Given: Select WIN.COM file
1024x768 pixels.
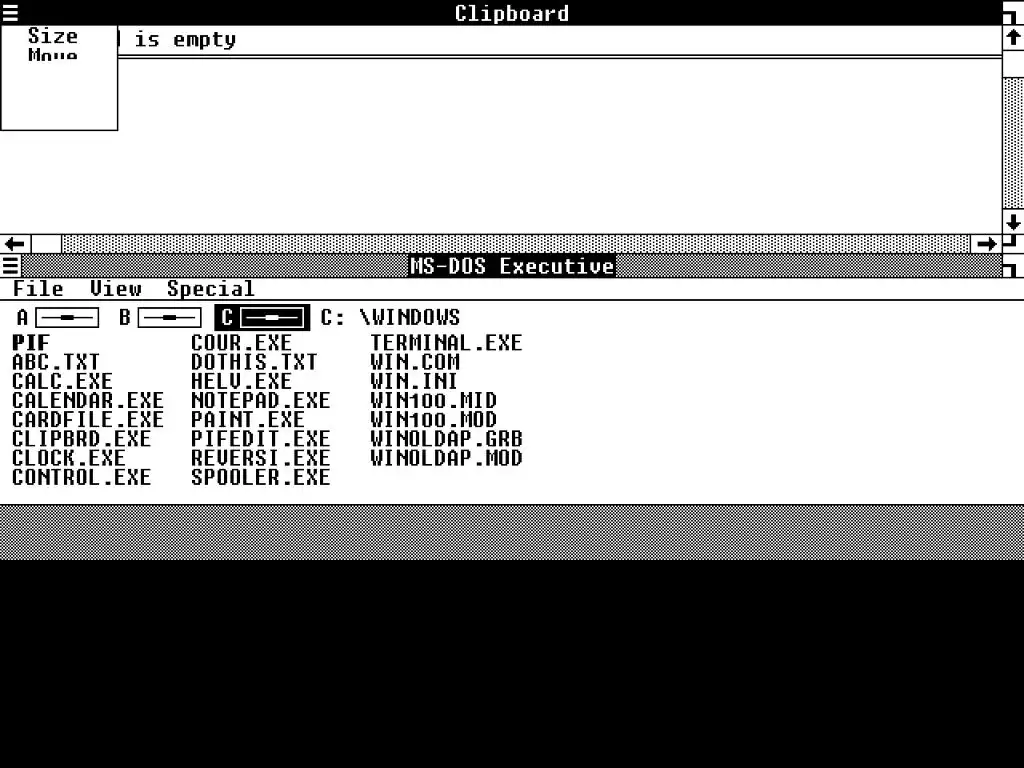Looking at the screenshot, I should point(415,362).
